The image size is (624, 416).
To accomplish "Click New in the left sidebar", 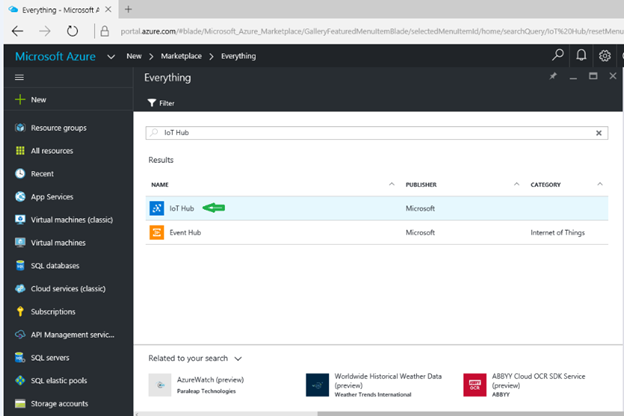I will pyautogui.click(x=38, y=100).
